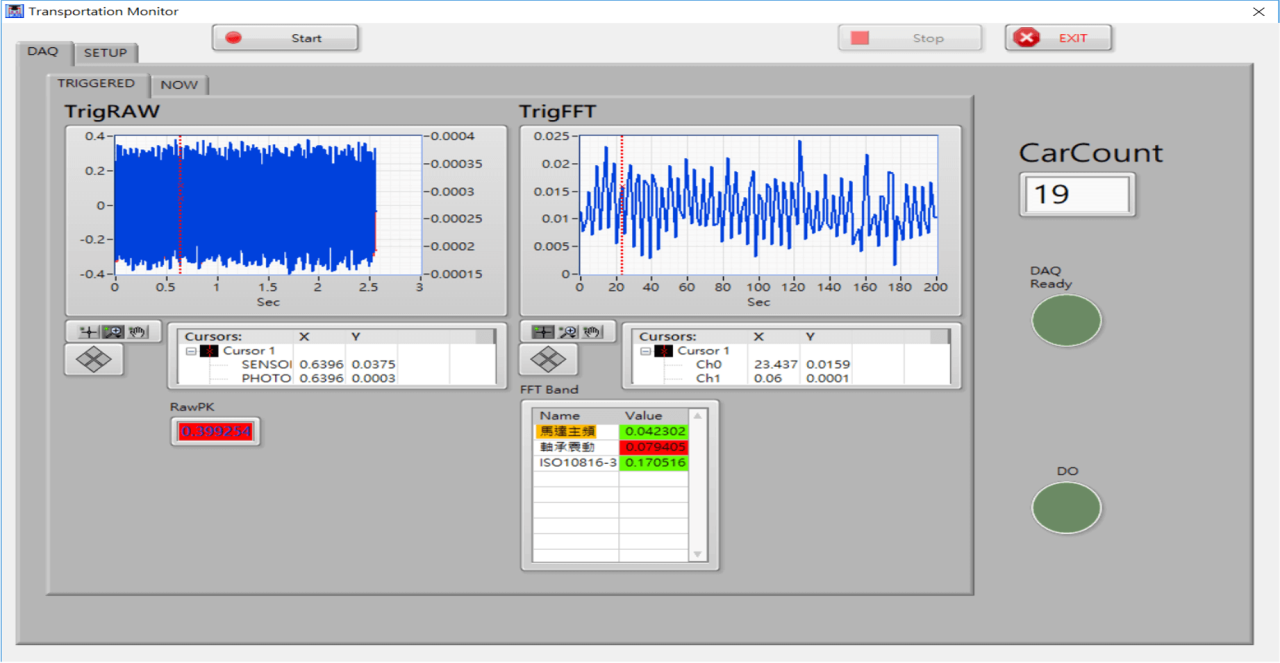This screenshot has width=1280, height=663.
Task: Click the DAQ Ready indicator LED
Action: [x=1066, y=321]
